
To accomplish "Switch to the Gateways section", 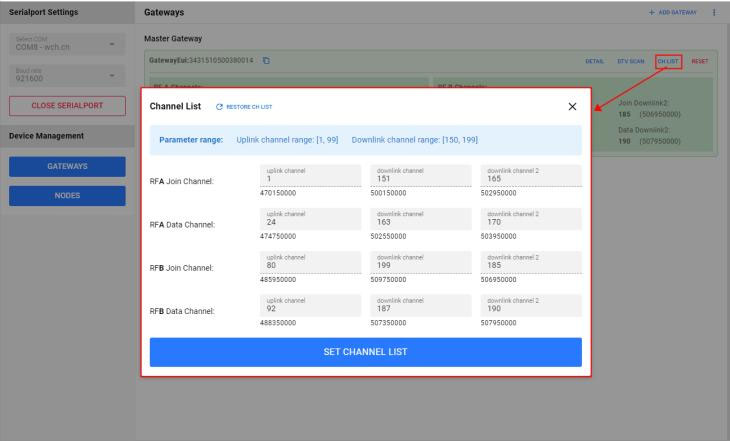I will 67,166.
